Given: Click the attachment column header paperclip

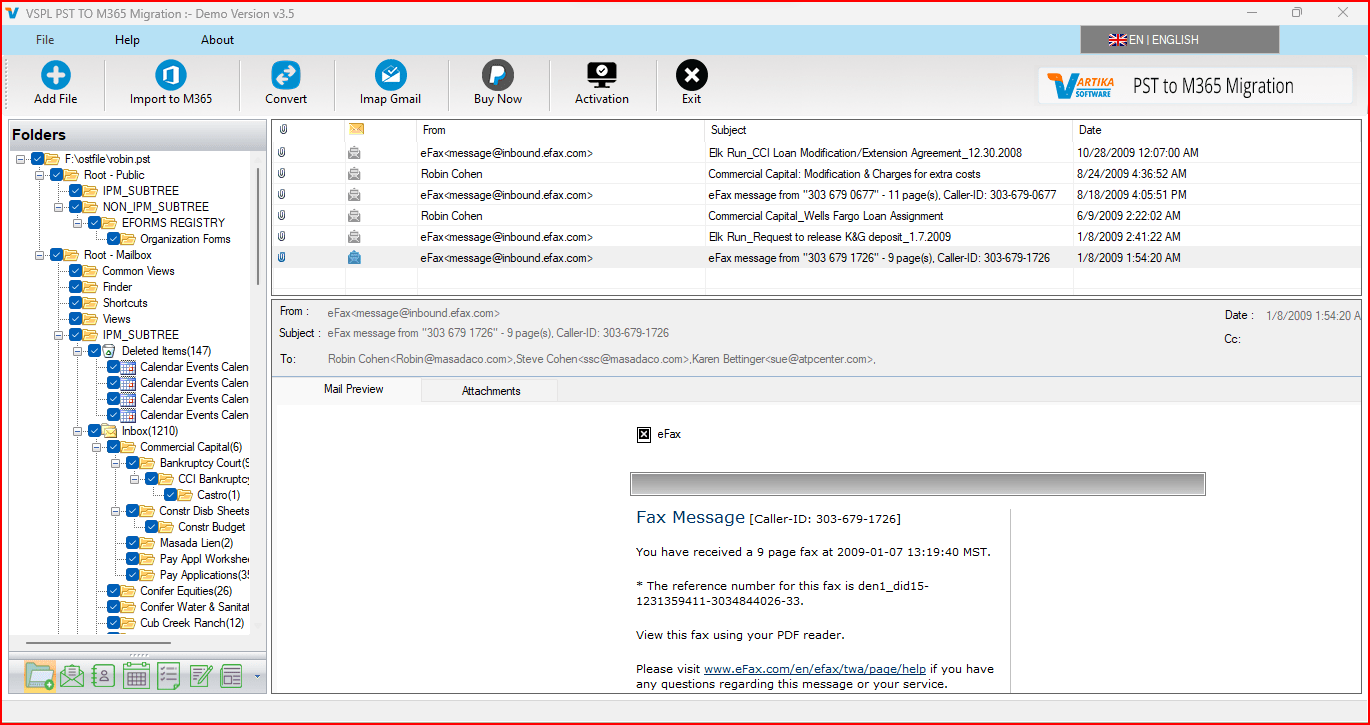Looking at the screenshot, I should (x=283, y=130).
